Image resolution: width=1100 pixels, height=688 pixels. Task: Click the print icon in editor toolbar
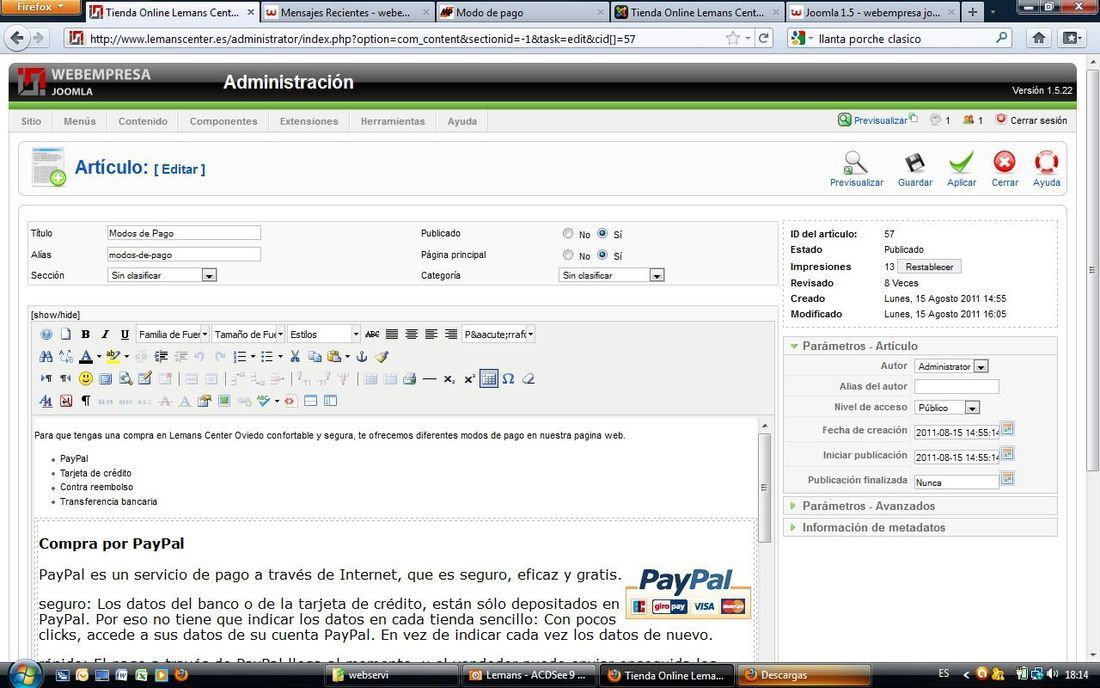pyautogui.click(x=410, y=379)
